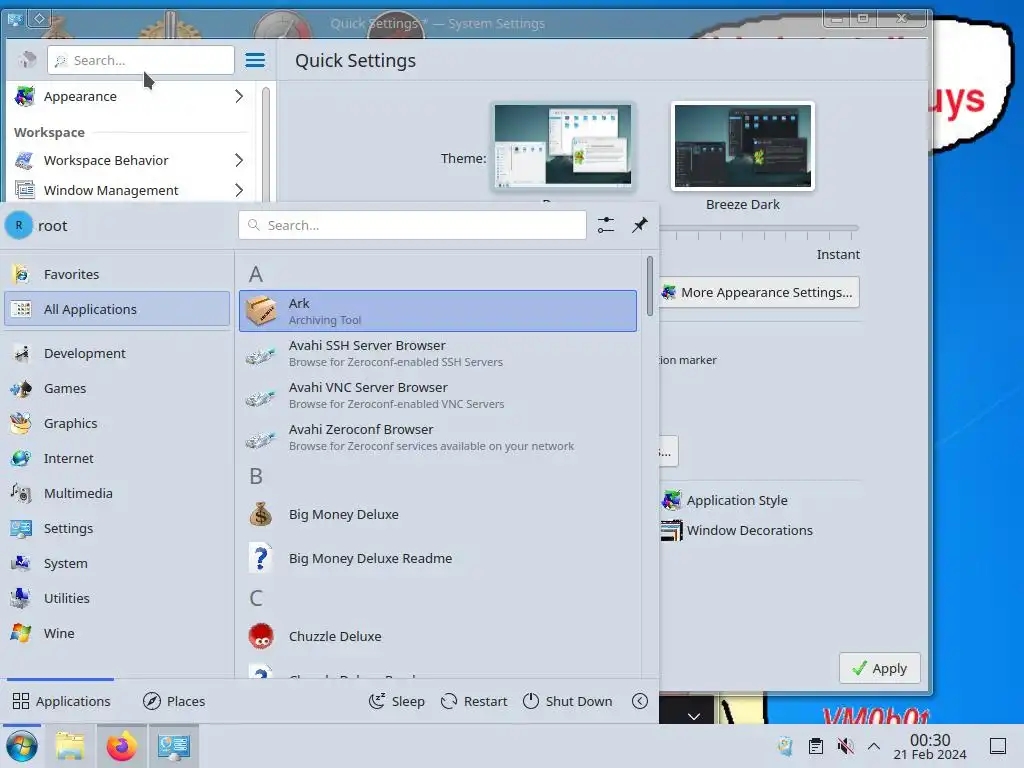The height and width of the screenshot is (768, 1024).
Task: Click the System Settings search field
Action: (140, 60)
